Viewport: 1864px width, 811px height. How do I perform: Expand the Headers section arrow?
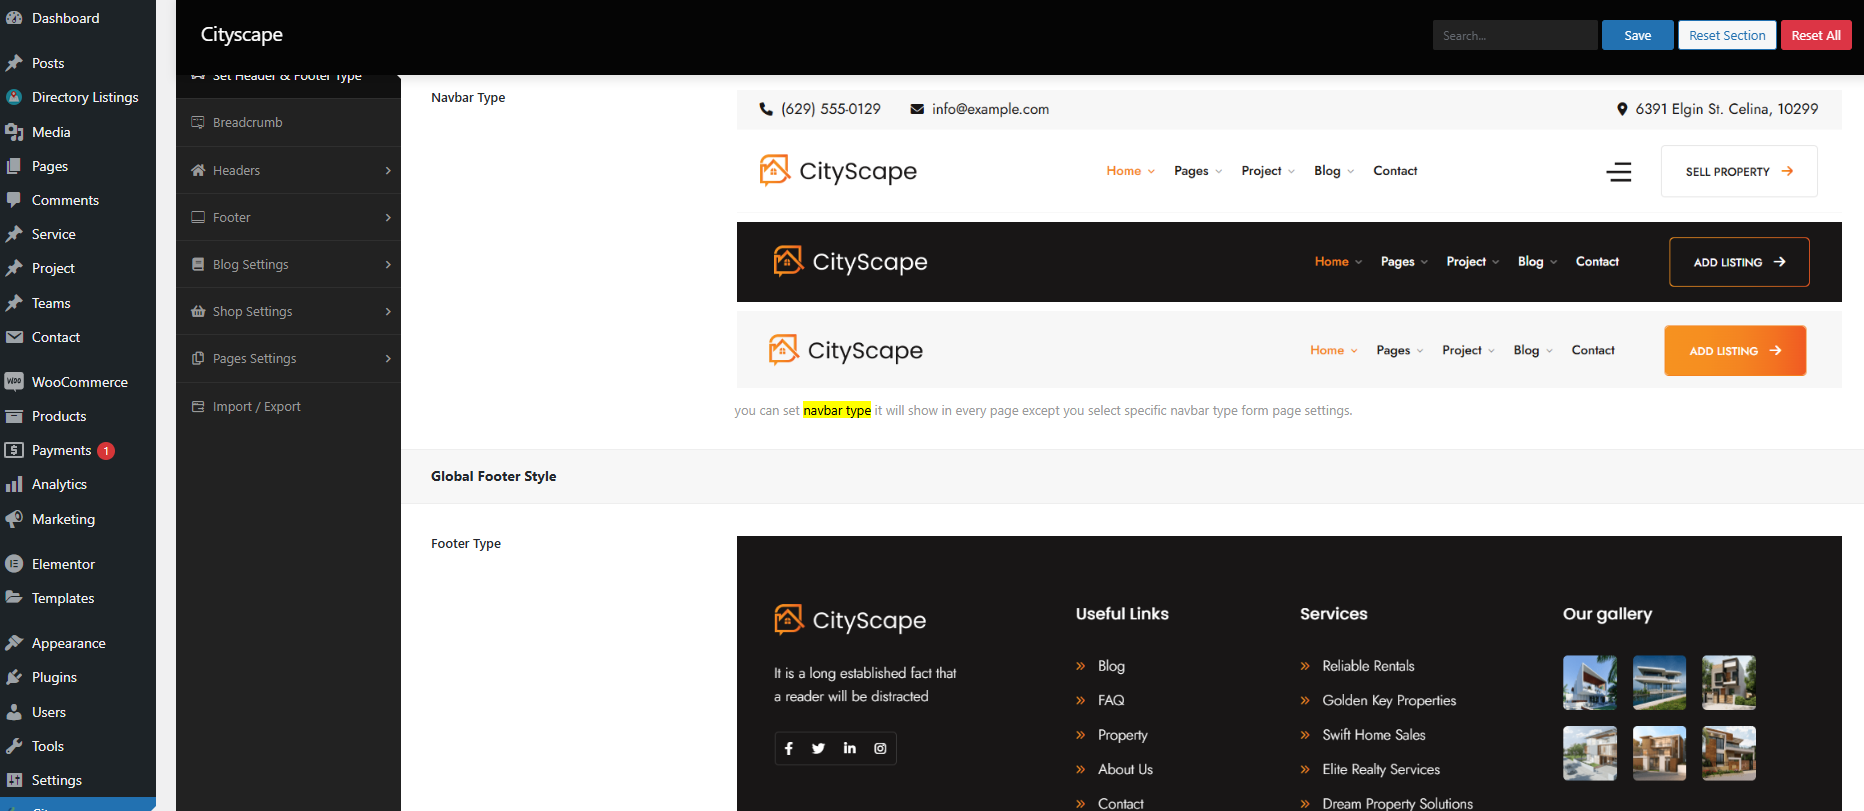pos(388,170)
